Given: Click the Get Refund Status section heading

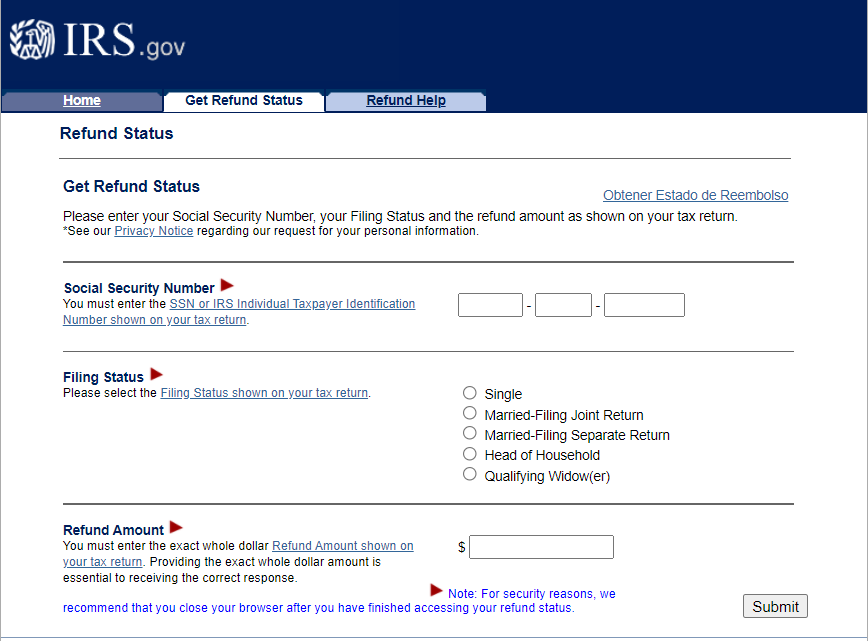Looking at the screenshot, I should click(131, 187).
